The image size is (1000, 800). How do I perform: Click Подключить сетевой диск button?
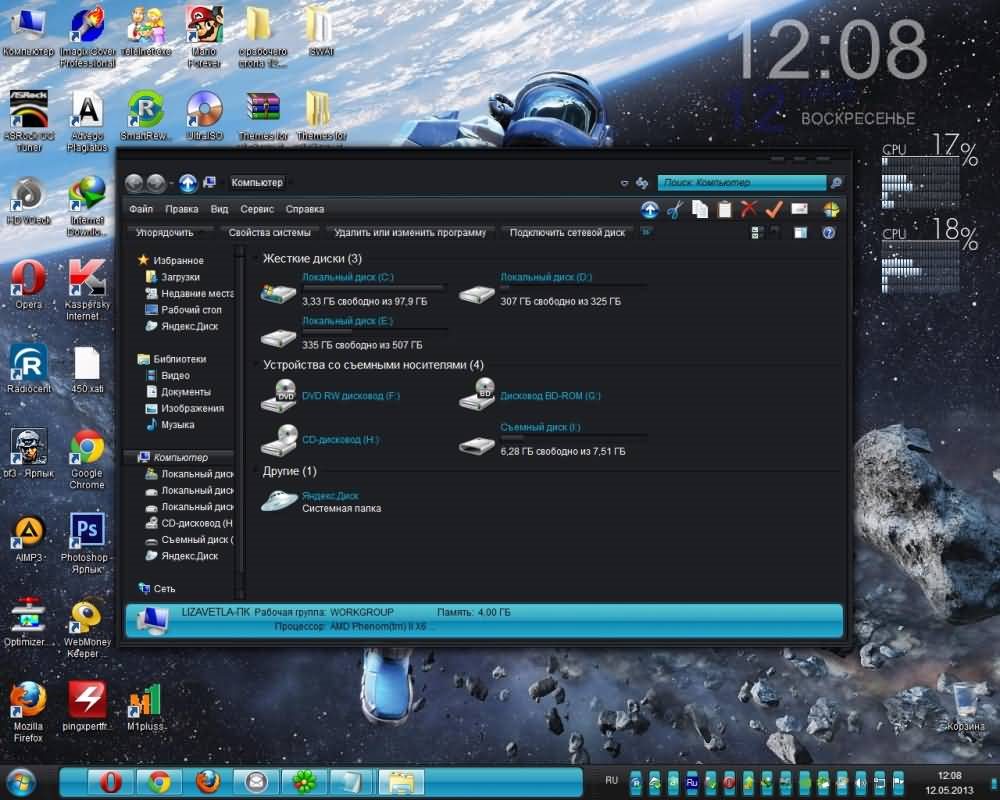point(567,232)
